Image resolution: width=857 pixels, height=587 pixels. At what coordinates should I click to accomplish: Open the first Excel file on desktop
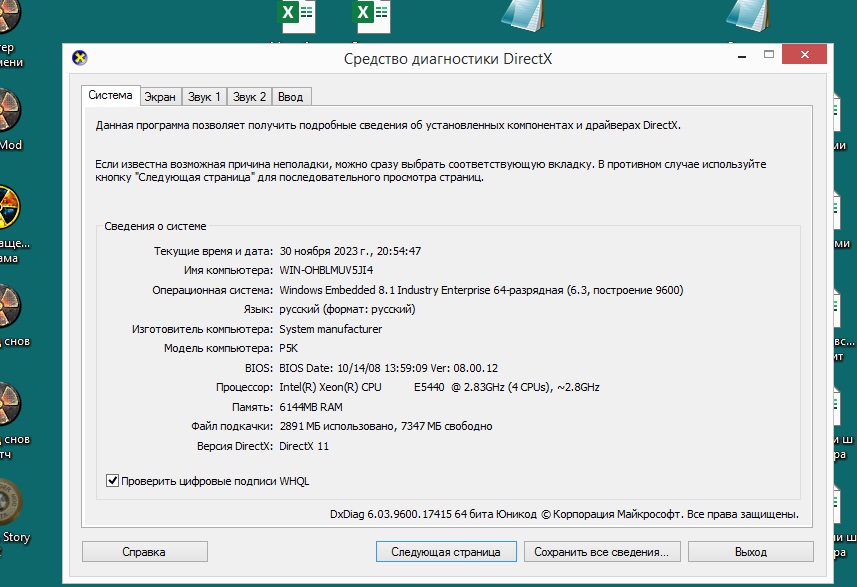pos(296,16)
